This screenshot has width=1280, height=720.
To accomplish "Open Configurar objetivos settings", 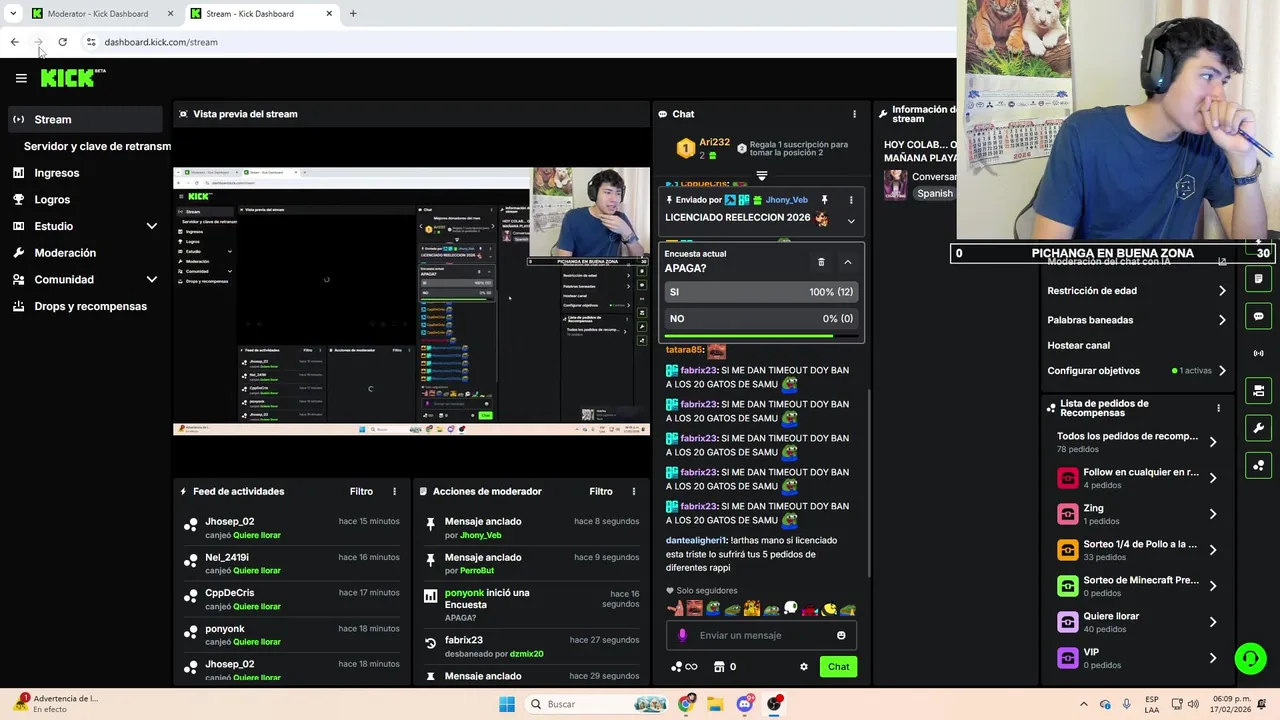I will click(1137, 371).
